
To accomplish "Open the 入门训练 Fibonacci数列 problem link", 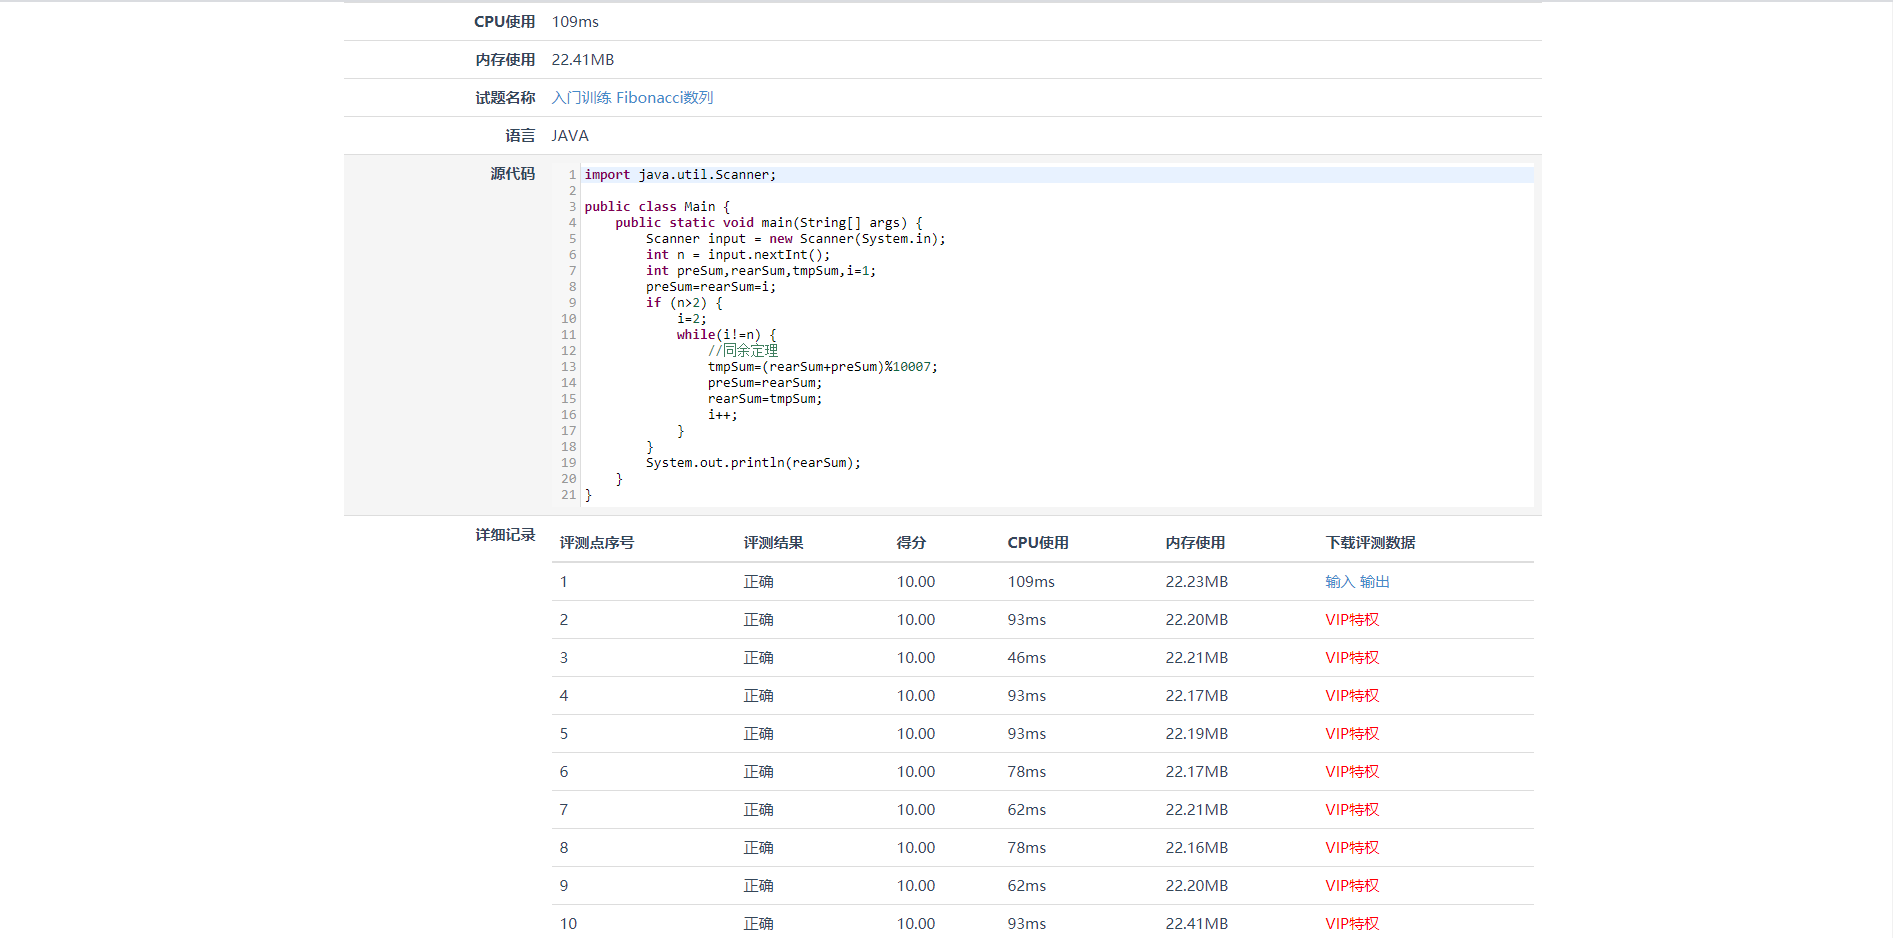I will (x=632, y=98).
